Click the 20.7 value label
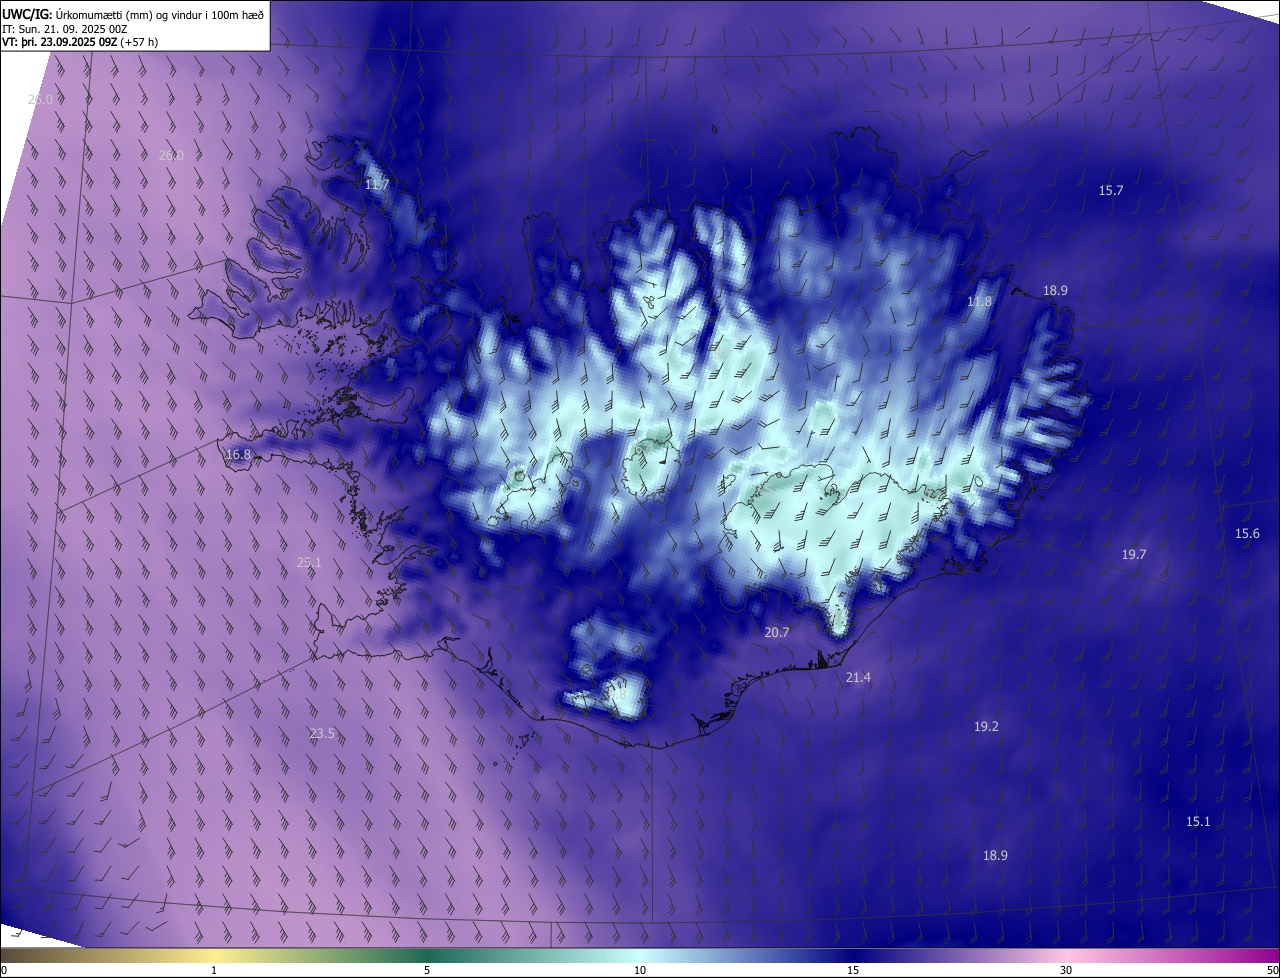Image resolution: width=1280 pixels, height=978 pixels. pos(777,632)
